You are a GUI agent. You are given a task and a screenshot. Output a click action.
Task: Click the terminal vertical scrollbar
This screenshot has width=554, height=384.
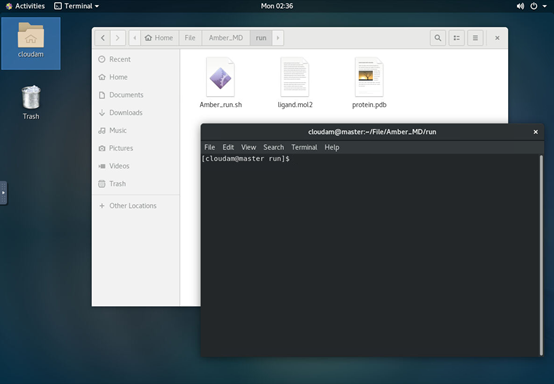(541, 255)
